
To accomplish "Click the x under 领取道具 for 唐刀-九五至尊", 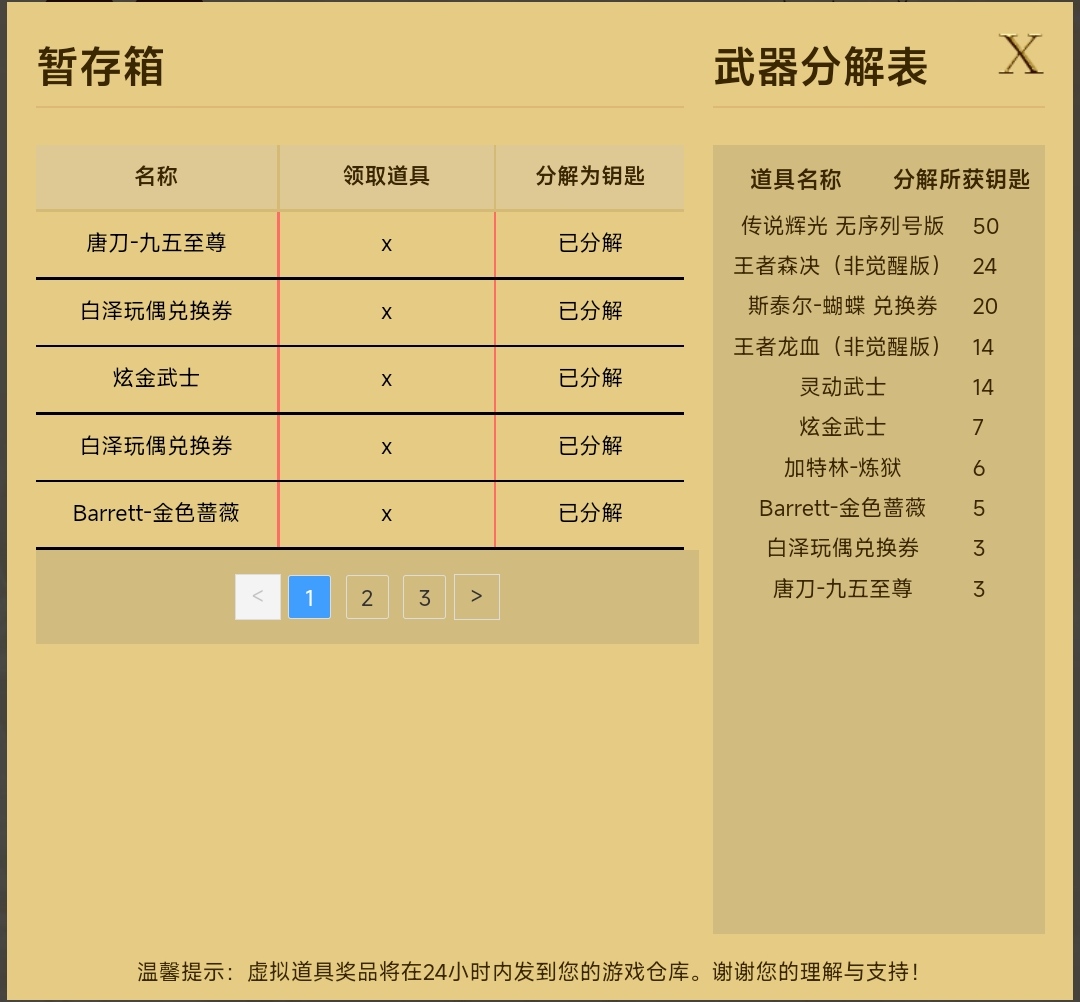I will [386, 244].
